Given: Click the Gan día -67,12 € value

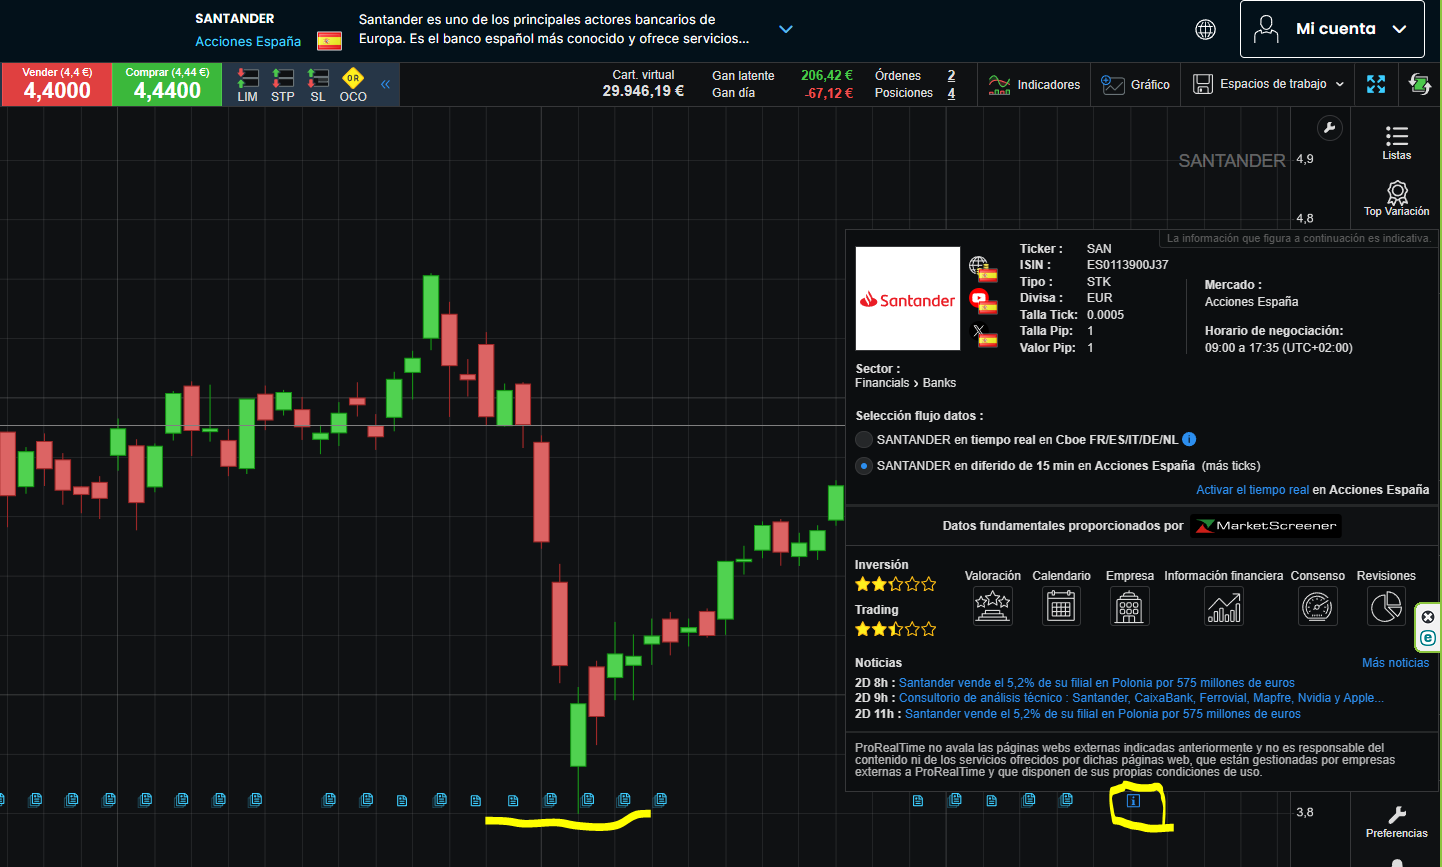Looking at the screenshot, I should [x=829, y=93].
